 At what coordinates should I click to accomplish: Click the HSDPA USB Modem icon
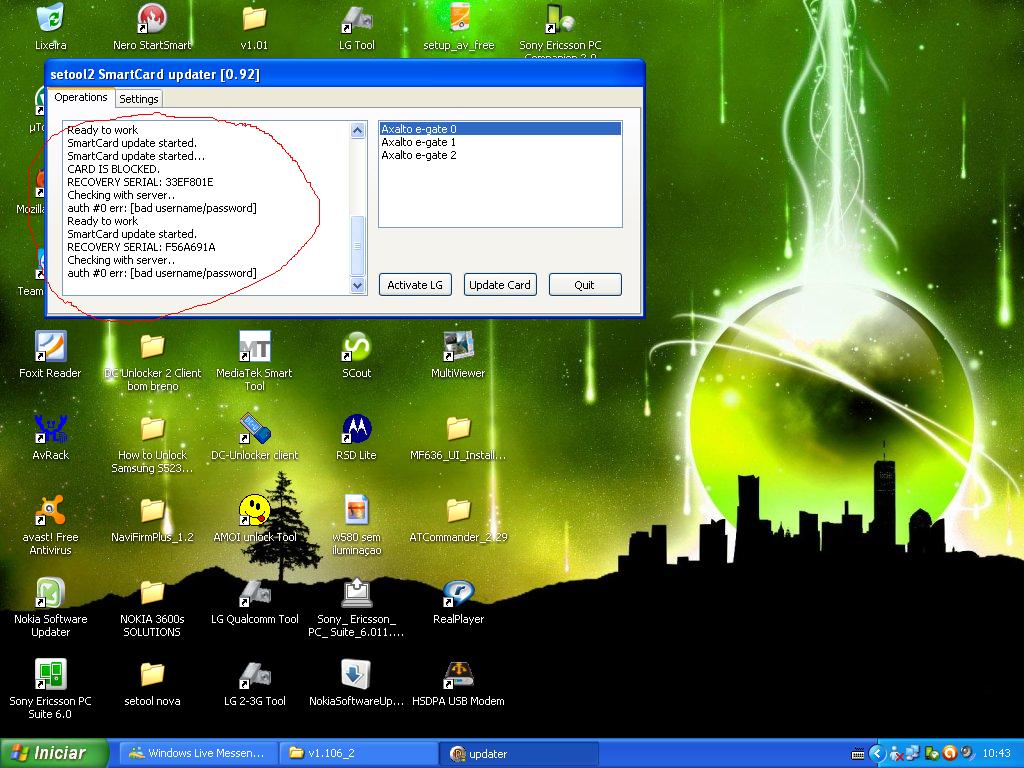(x=458, y=674)
